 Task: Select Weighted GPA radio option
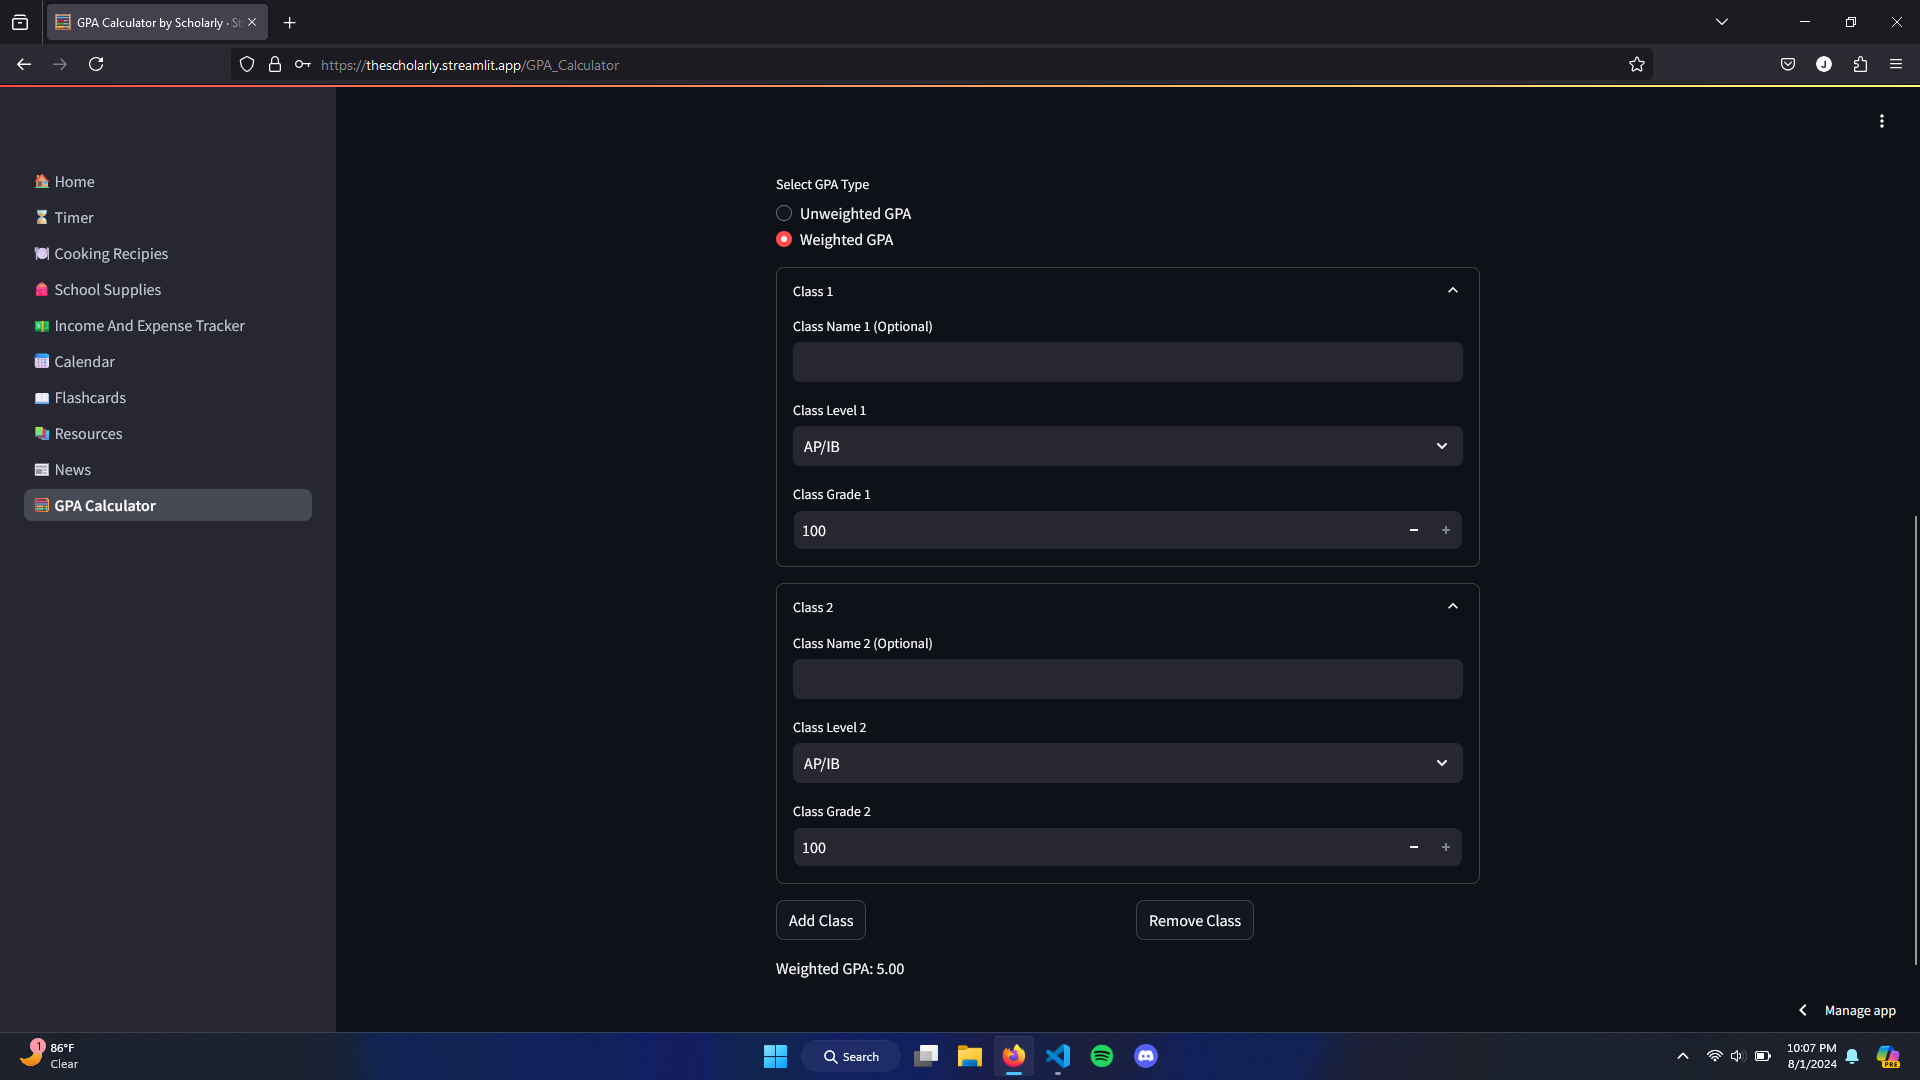784,240
